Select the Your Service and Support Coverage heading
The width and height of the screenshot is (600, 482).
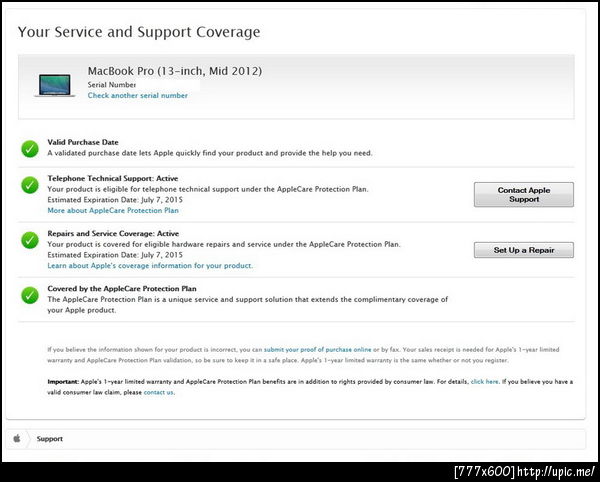pos(139,32)
